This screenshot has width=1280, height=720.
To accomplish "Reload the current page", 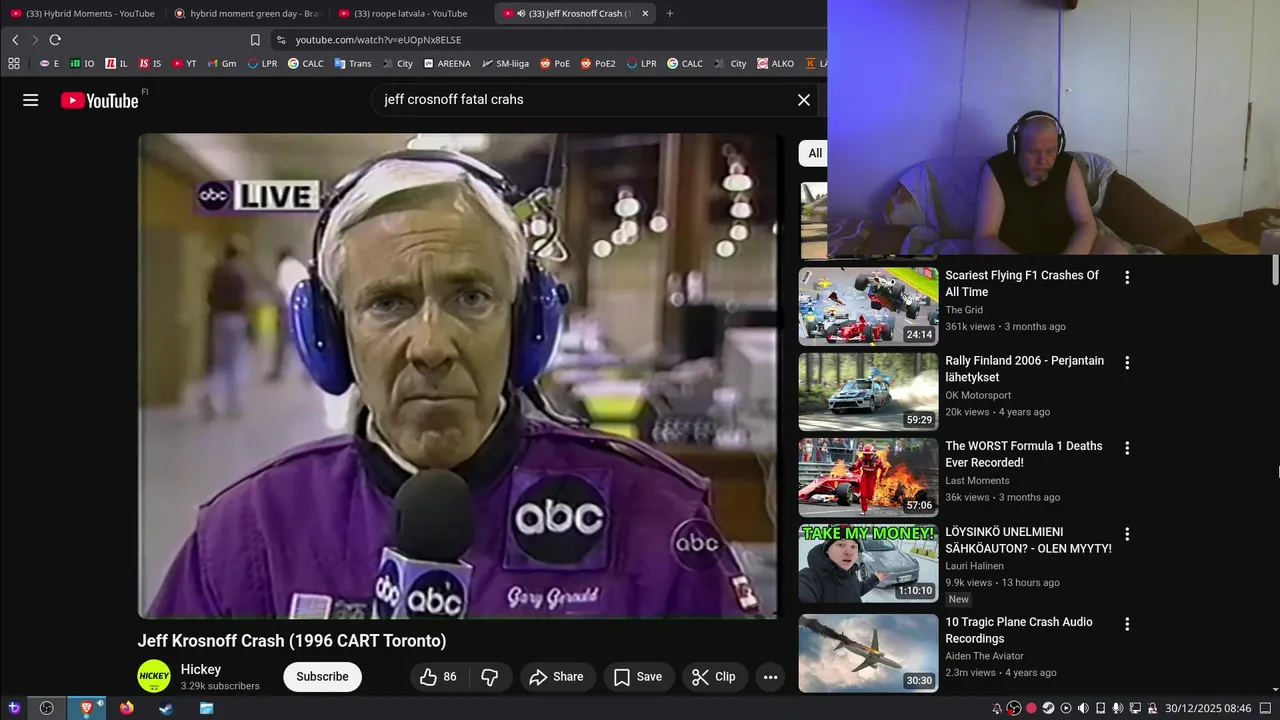I will [55, 40].
